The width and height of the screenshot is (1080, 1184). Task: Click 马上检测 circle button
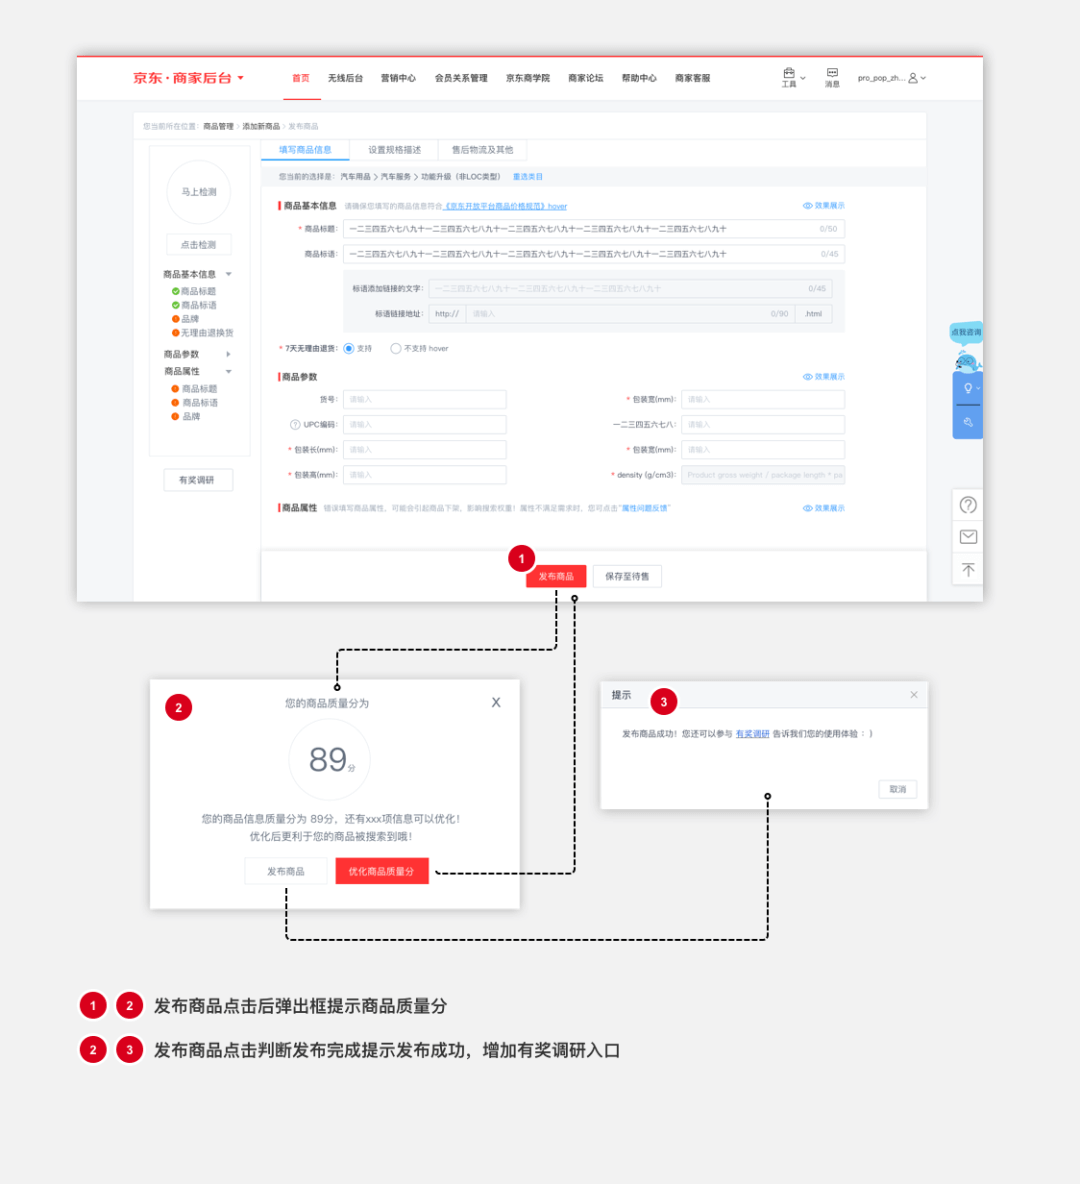(x=199, y=192)
